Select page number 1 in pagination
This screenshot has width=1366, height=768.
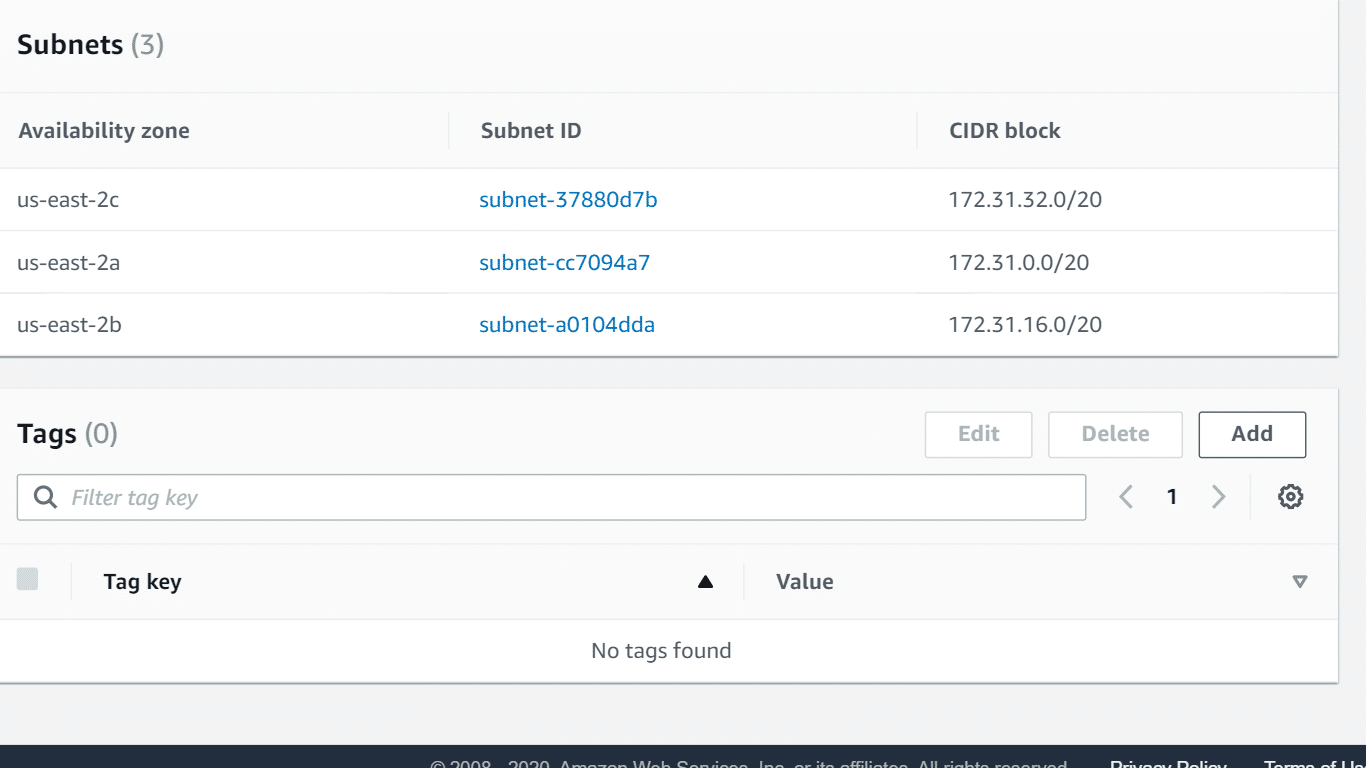[1172, 496]
